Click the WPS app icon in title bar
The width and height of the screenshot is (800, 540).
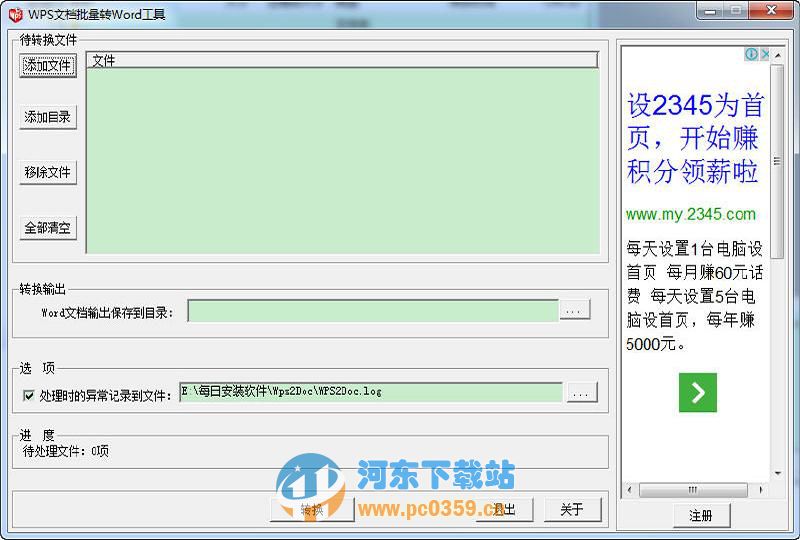point(15,14)
